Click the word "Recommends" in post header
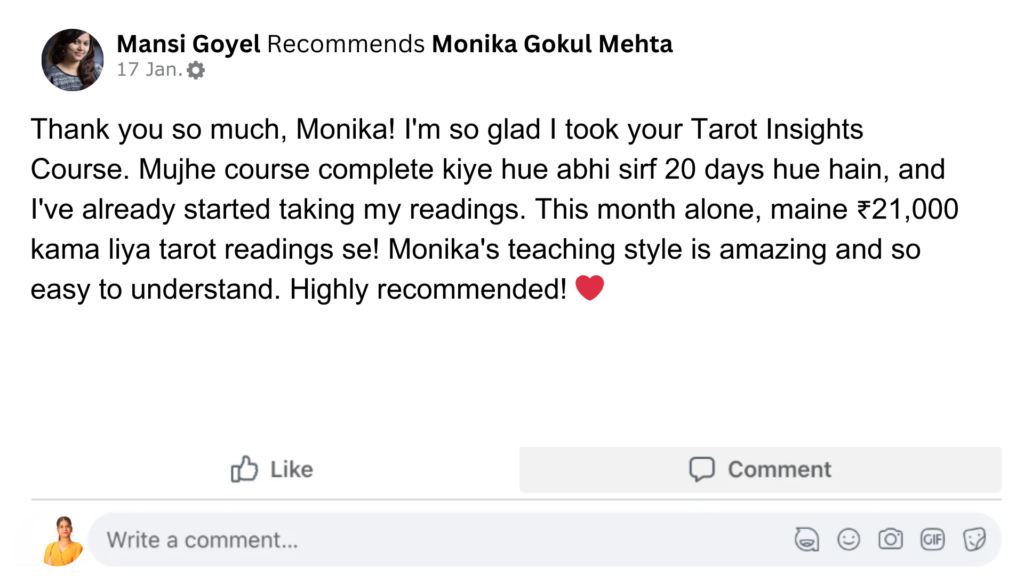1024x576 pixels. [346, 44]
